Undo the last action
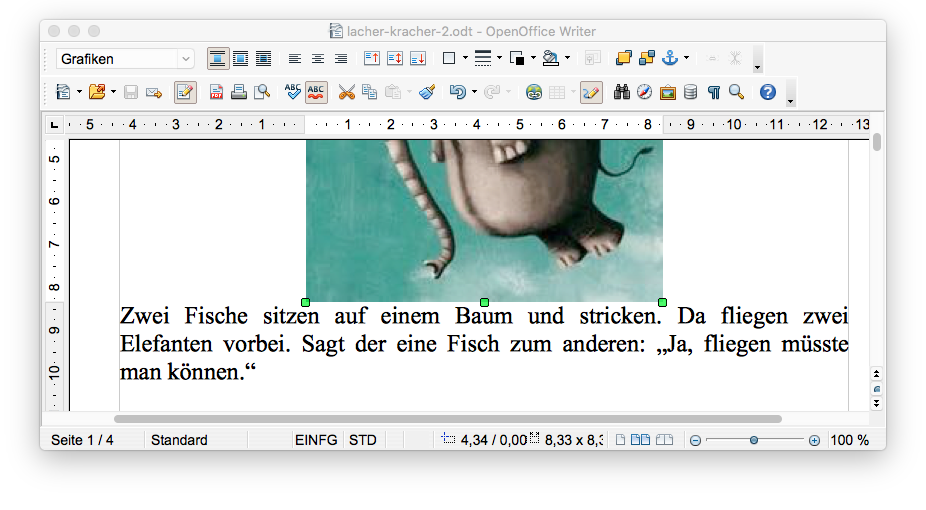 pos(457,92)
